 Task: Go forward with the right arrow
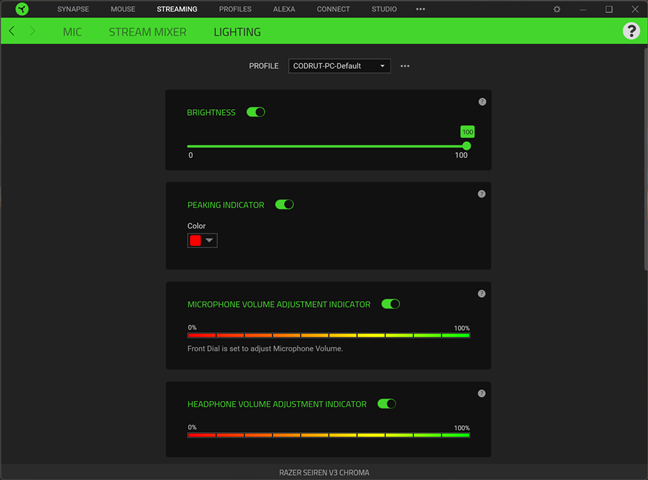click(33, 31)
